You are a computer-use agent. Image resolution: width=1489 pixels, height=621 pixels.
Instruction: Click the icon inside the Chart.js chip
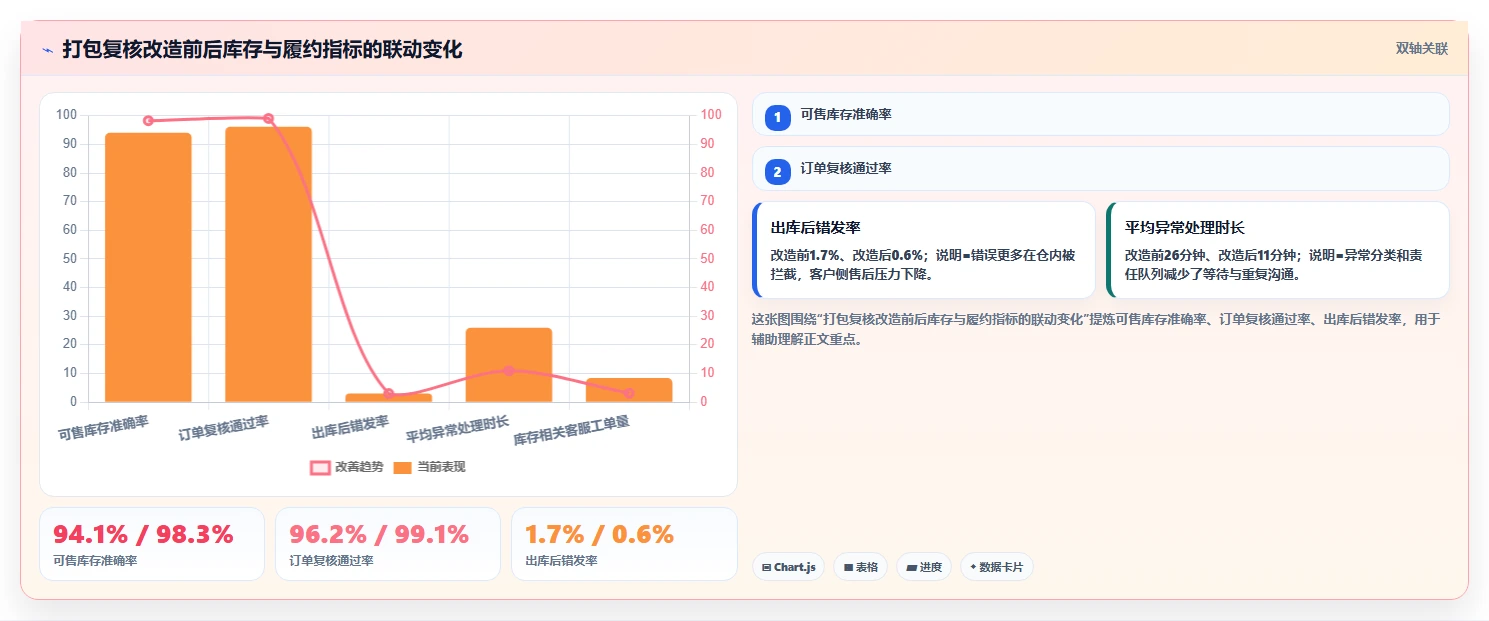pyautogui.click(x=766, y=567)
